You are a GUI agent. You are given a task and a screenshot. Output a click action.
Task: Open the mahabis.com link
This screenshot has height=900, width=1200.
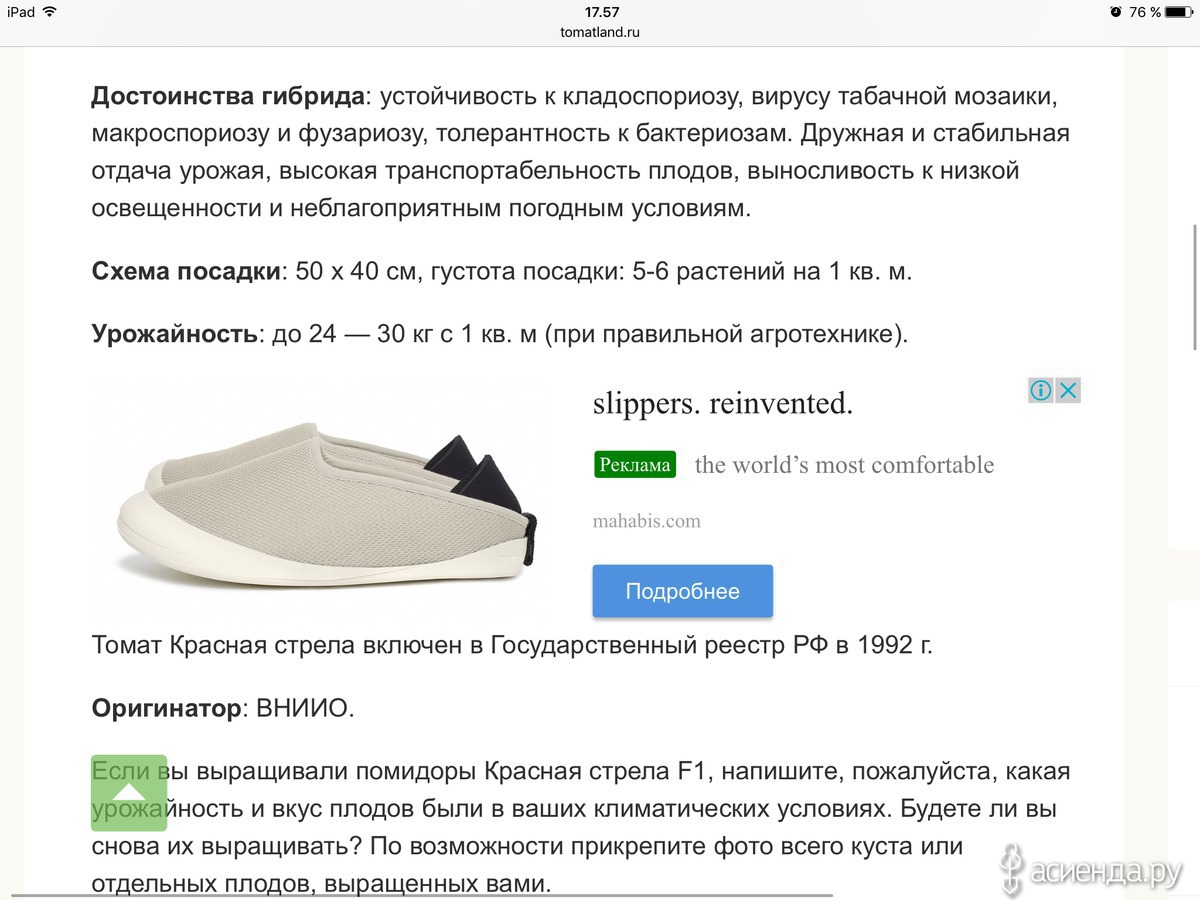(x=647, y=521)
